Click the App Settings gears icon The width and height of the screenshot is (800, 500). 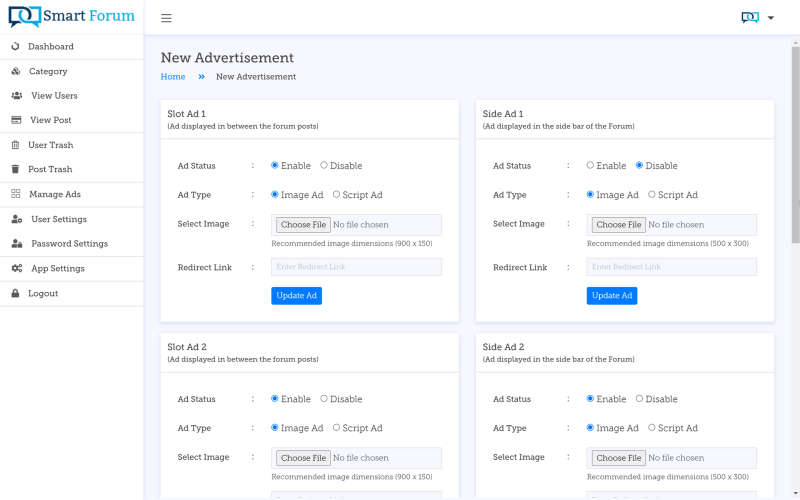pyautogui.click(x=17, y=268)
